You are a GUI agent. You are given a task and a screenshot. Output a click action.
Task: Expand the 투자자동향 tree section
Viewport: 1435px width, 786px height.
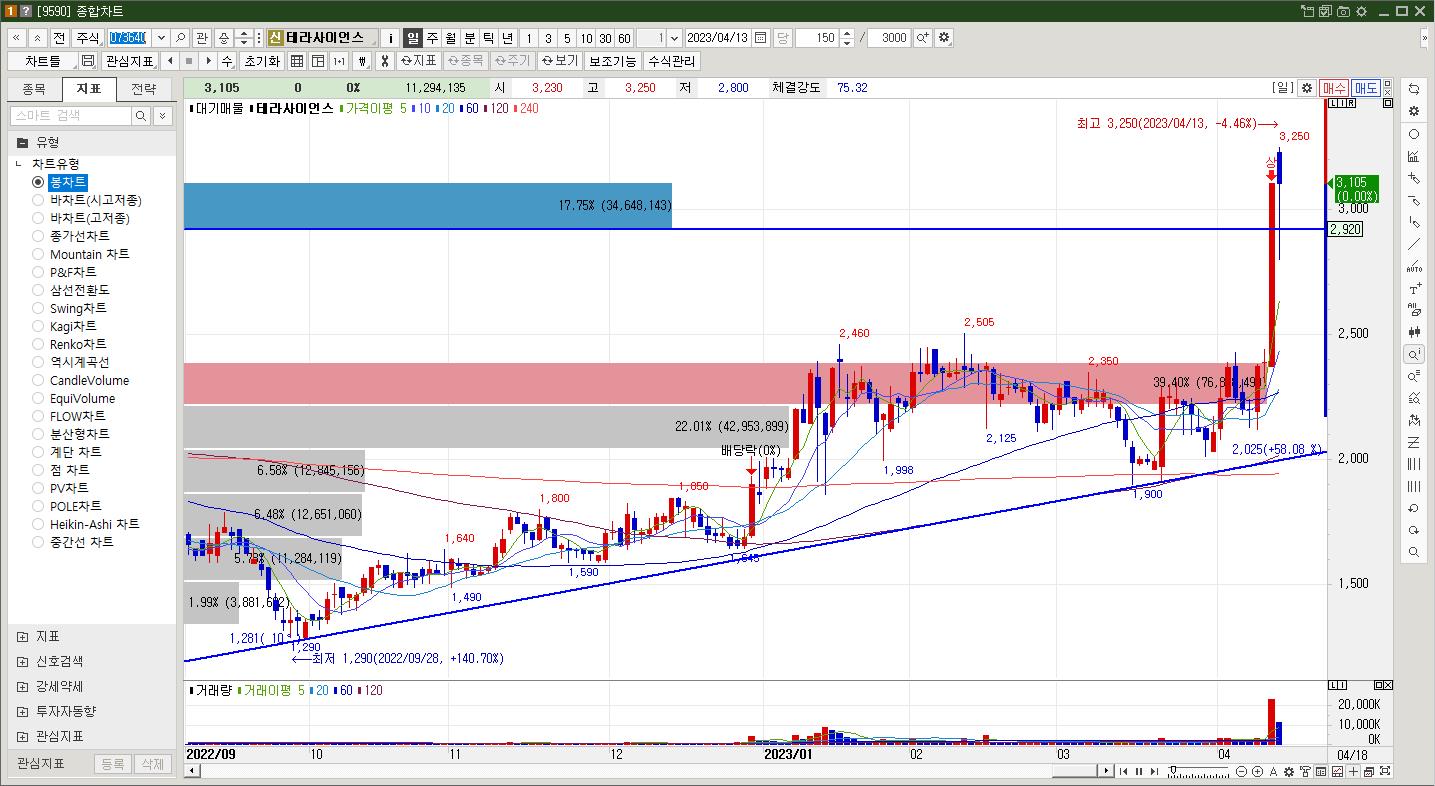pyautogui.click(x=23, y=711)
